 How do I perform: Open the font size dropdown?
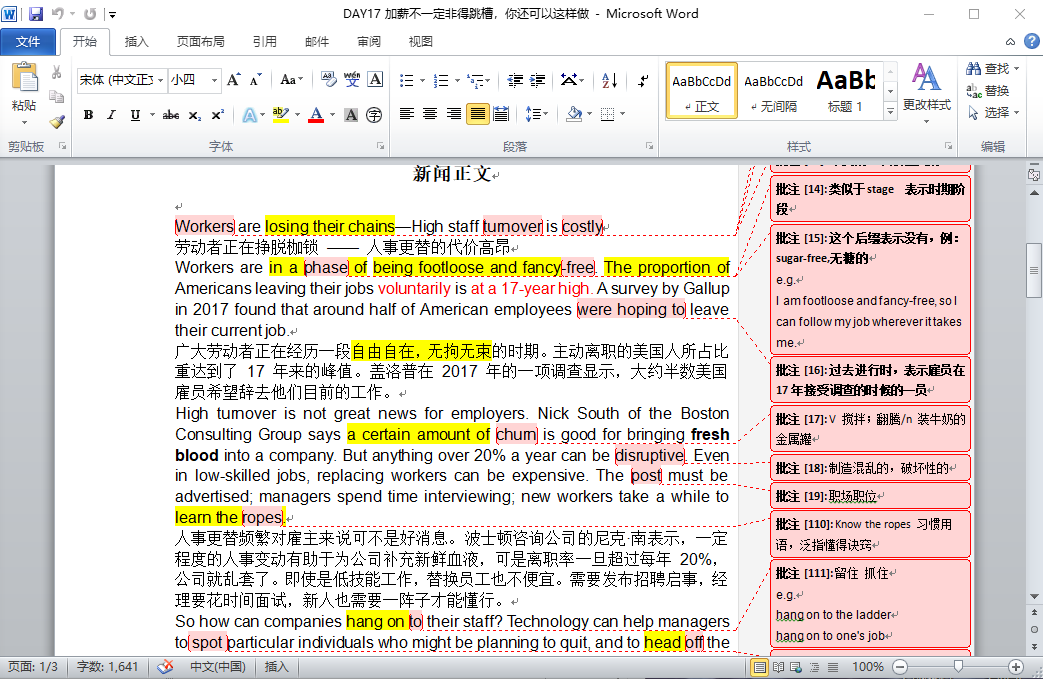[x=214, y=80]
